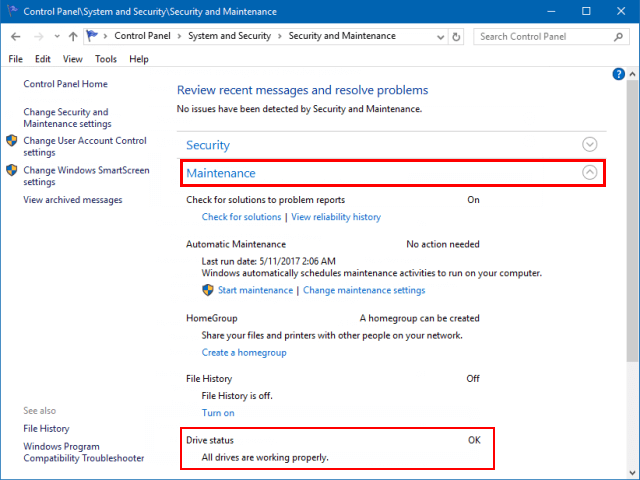Click the Control Panel flag icon in address bar
640x480 pixels.
[x=95, y=36]
